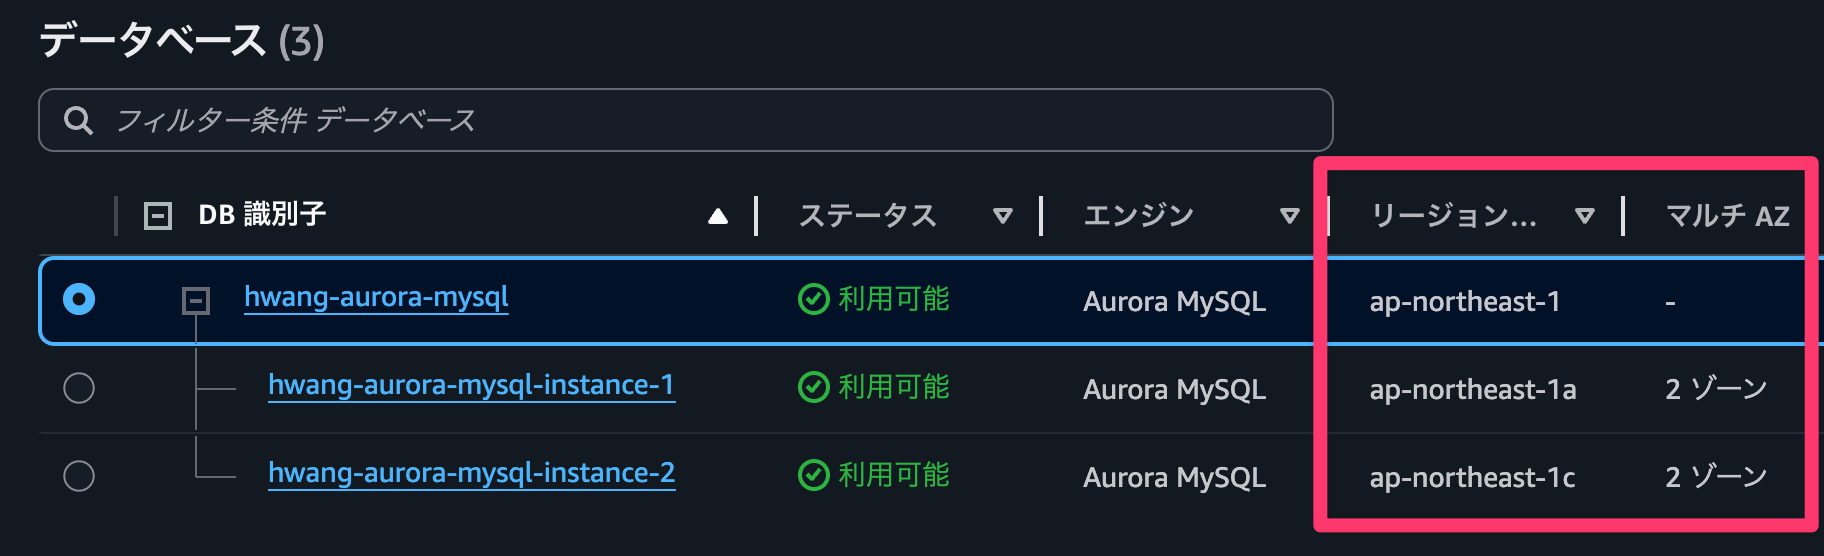Viewport: 1824px width, 556px height.
Task: Click the available status icon for hwang-aurora-mysql
Action: (x=813, y=299)
